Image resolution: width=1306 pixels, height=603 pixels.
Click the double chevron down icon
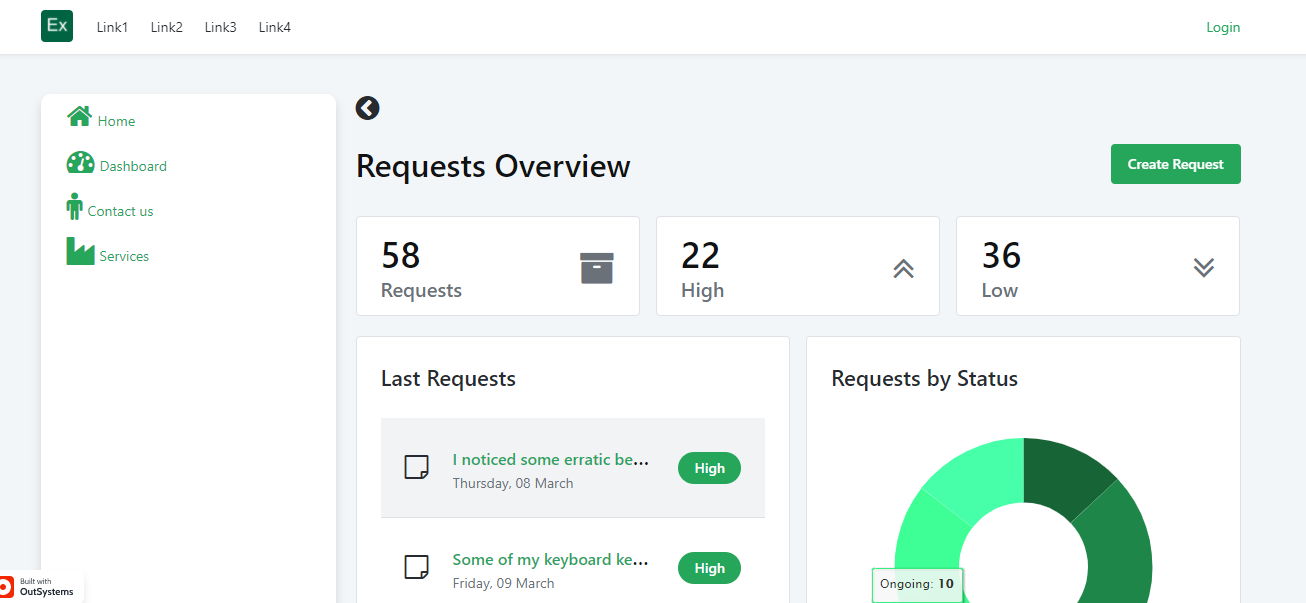coord(1203,267)
